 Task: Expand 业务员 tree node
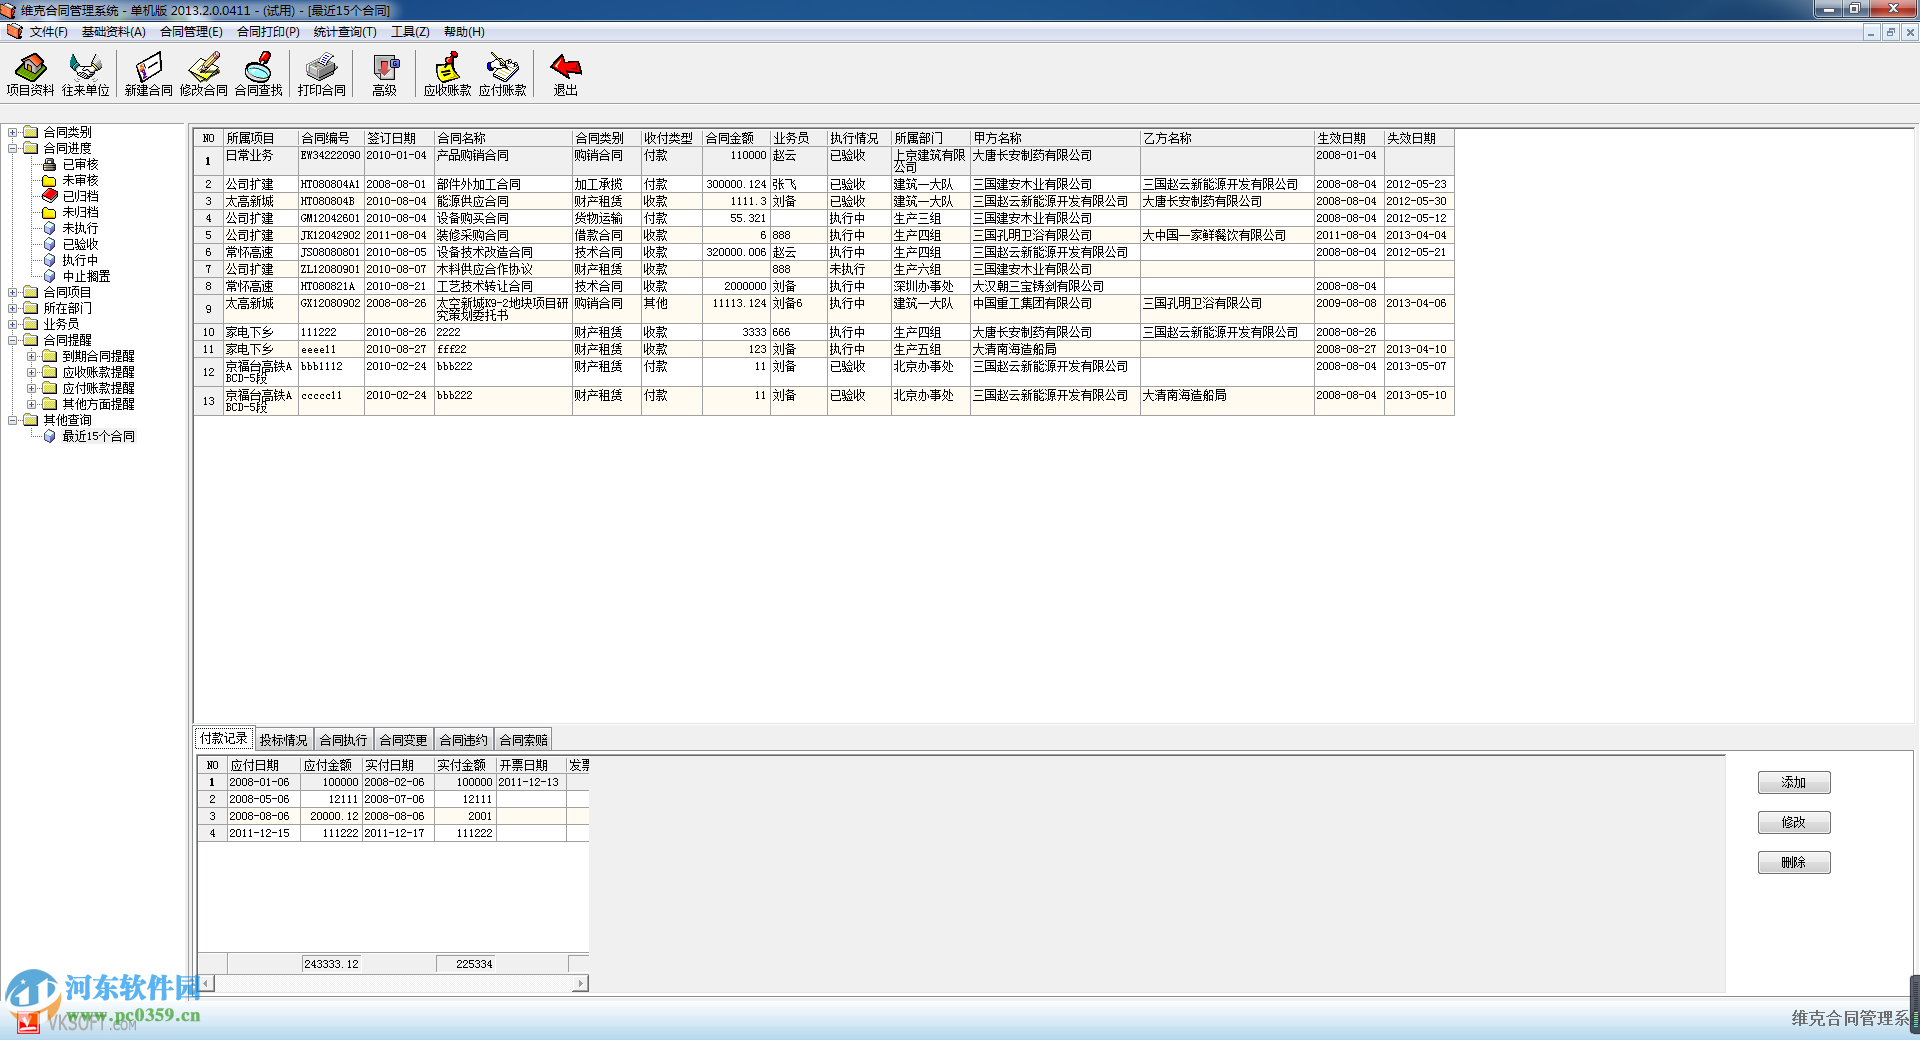pos(13,324)
